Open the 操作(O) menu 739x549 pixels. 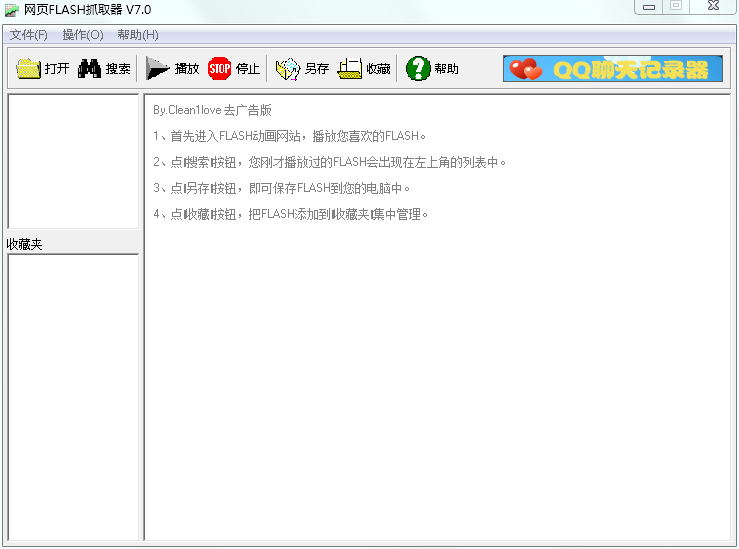point(82,35)
